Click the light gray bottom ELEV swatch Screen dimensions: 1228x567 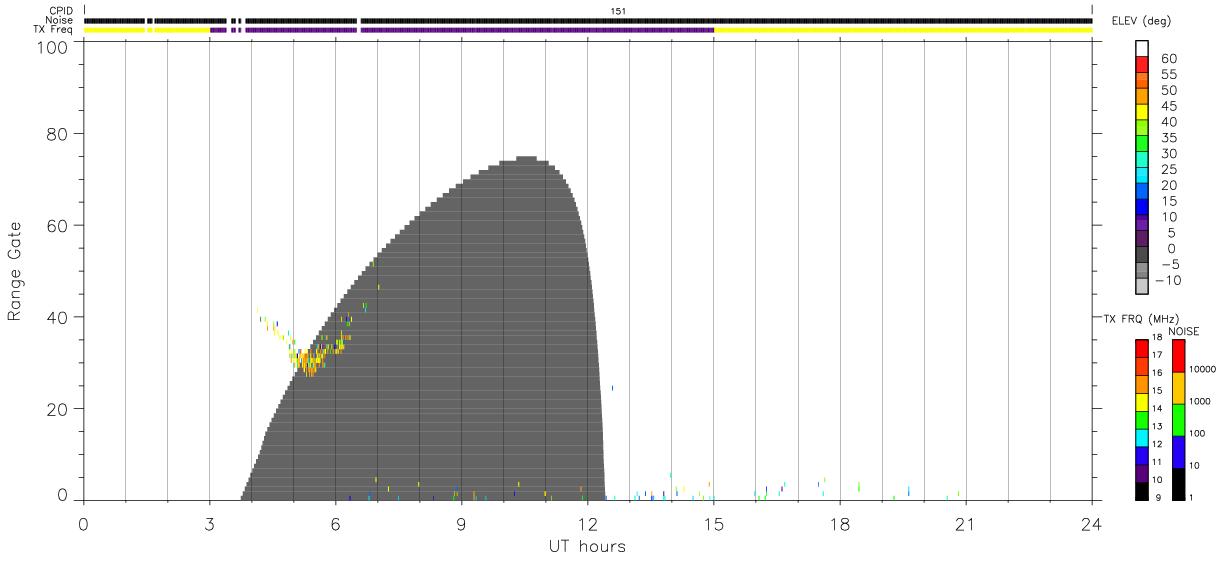point(1142,287)
